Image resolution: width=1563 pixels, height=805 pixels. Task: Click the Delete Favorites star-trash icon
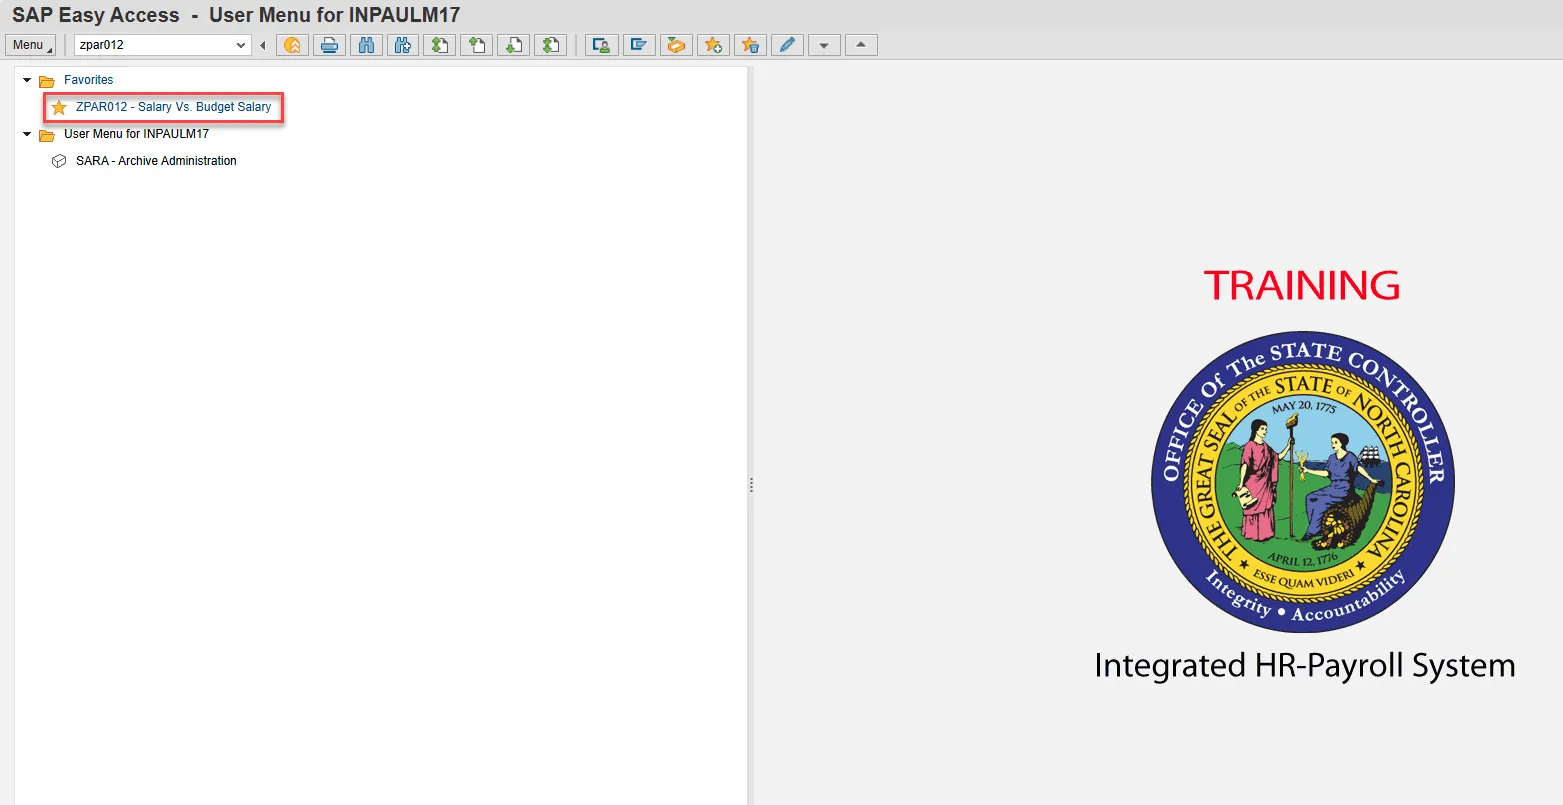point(750,45)
